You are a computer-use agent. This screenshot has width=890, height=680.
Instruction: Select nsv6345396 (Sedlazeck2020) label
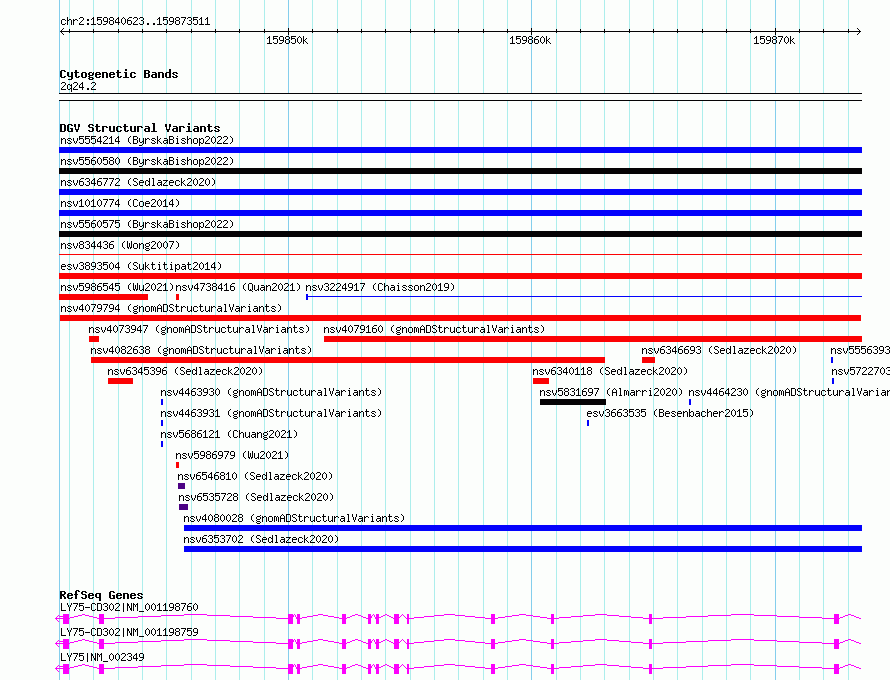(x=185, y=371)
